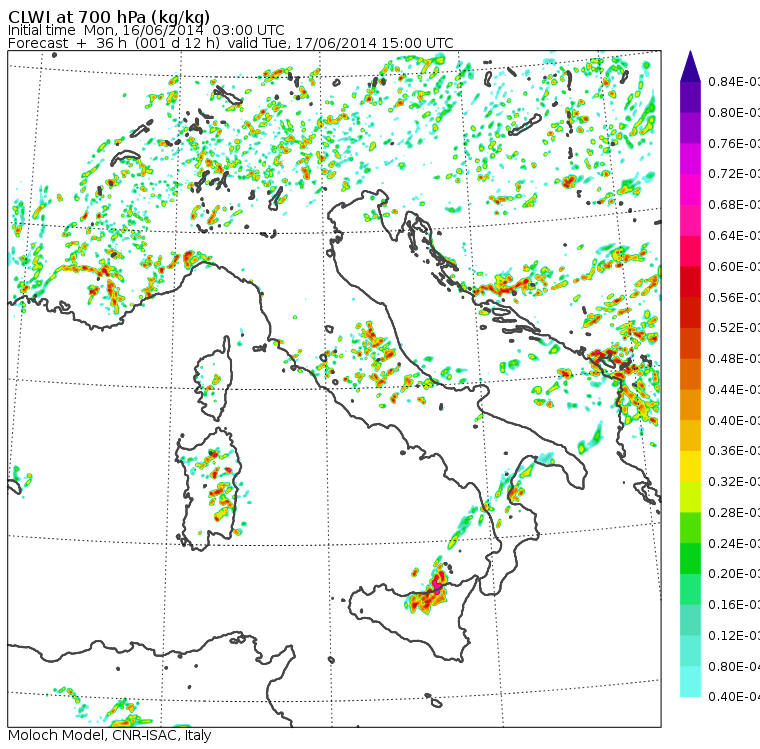The image size is (760, 749).
Task: Click the 'Forecast + 36 h' valid time line
Action: click(x=230, y=43)
